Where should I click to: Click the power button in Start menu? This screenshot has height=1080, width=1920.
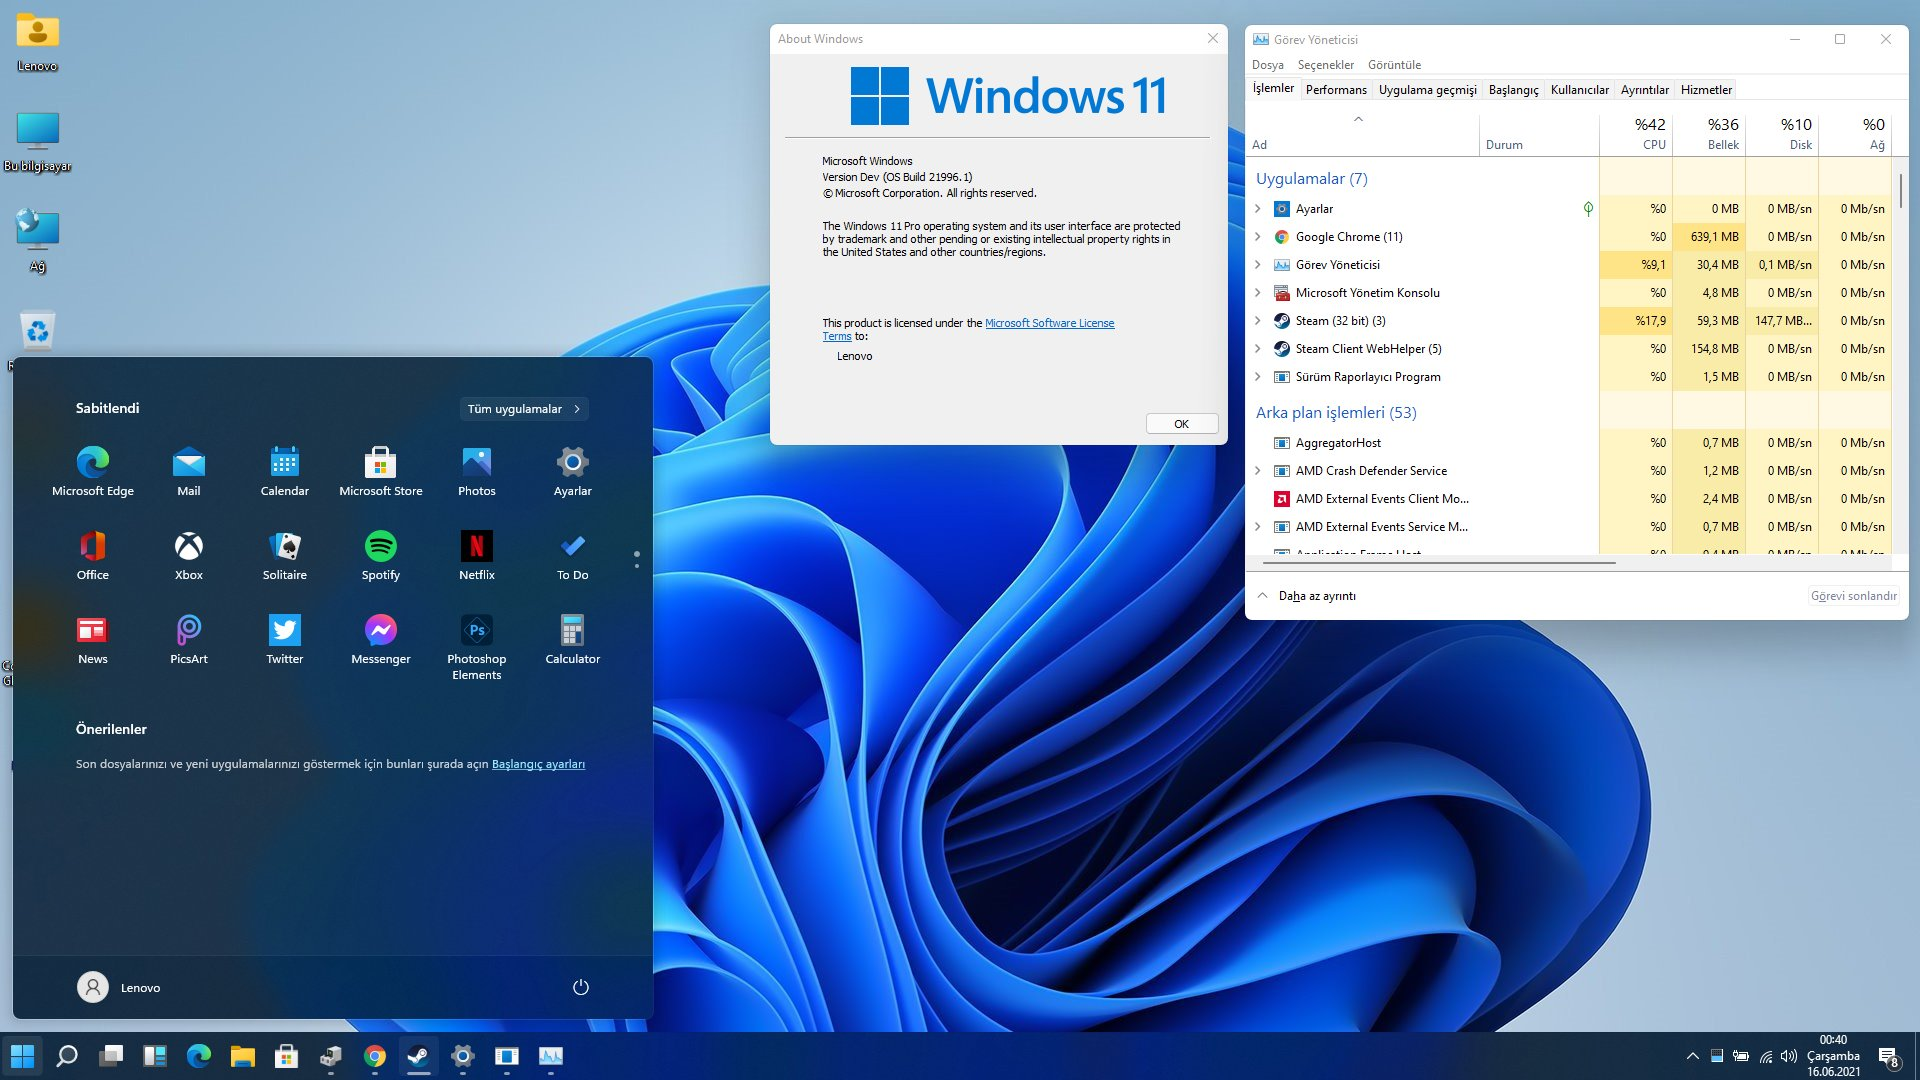(580, 987)
